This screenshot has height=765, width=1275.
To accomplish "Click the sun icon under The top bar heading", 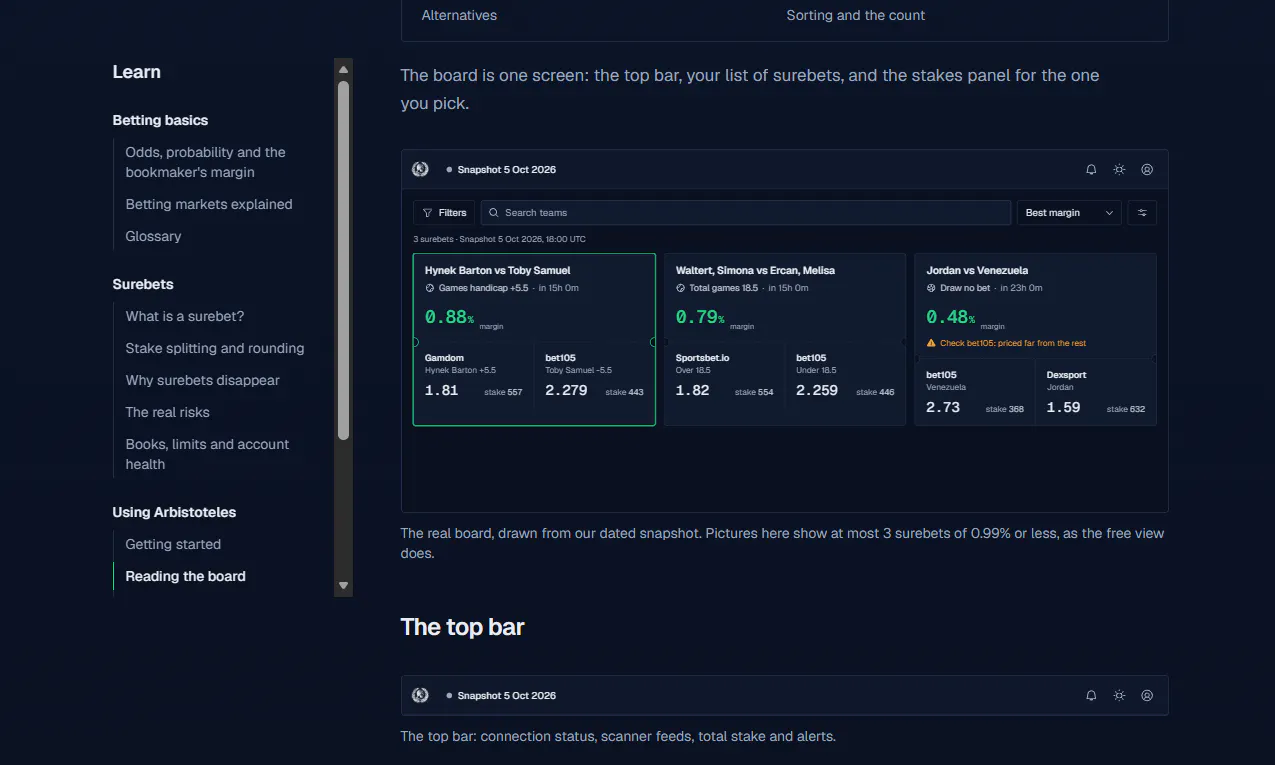I will 1119,696.
